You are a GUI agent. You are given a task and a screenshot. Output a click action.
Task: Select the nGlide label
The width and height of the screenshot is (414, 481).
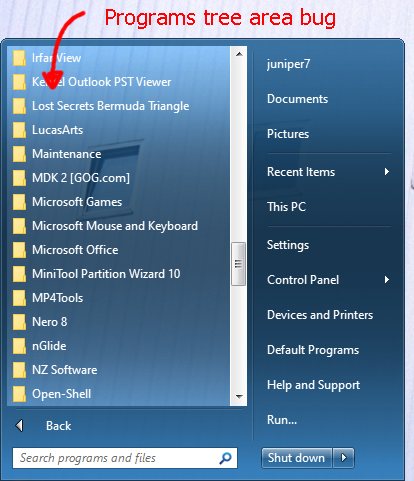point(49,346)
